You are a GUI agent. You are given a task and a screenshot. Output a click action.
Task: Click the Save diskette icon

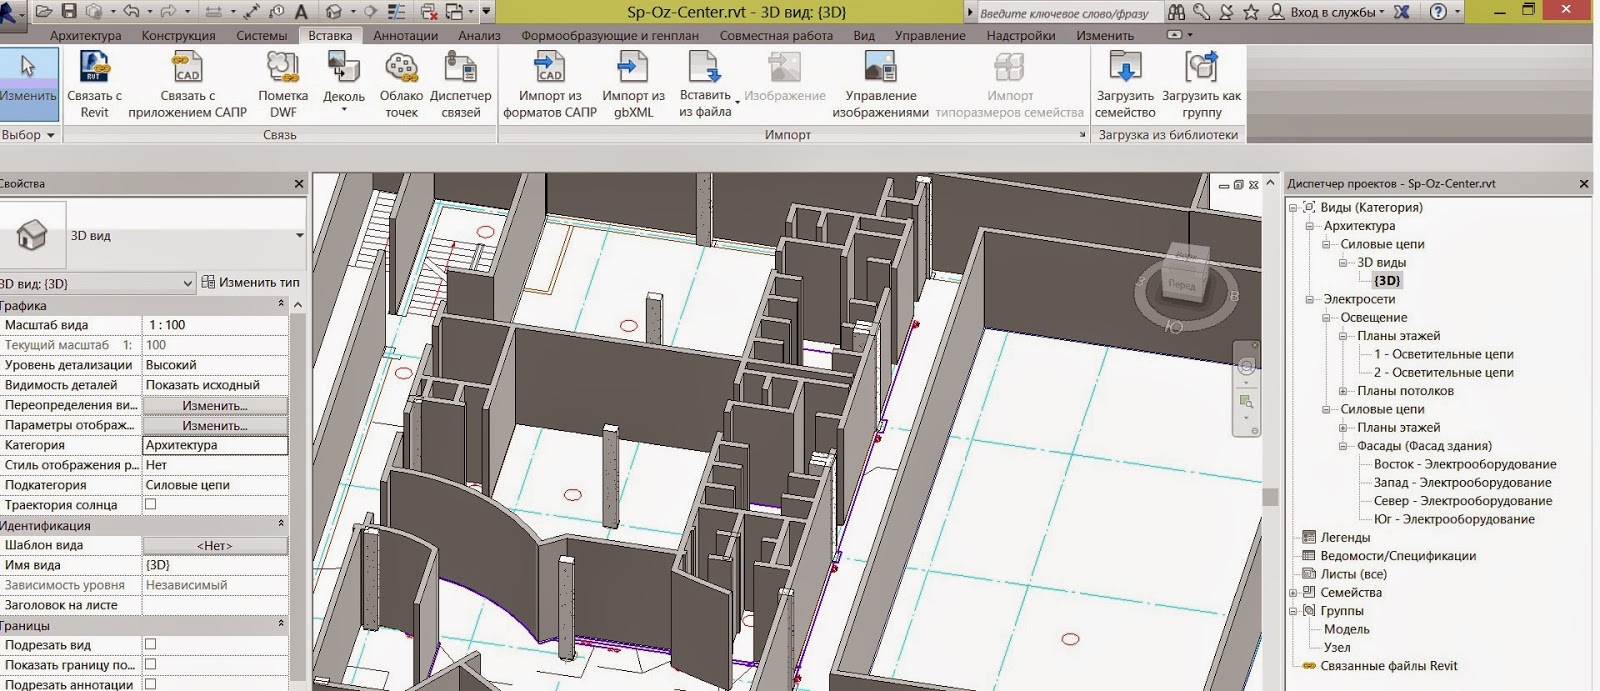pyautogui.click(x=69, y=12)
